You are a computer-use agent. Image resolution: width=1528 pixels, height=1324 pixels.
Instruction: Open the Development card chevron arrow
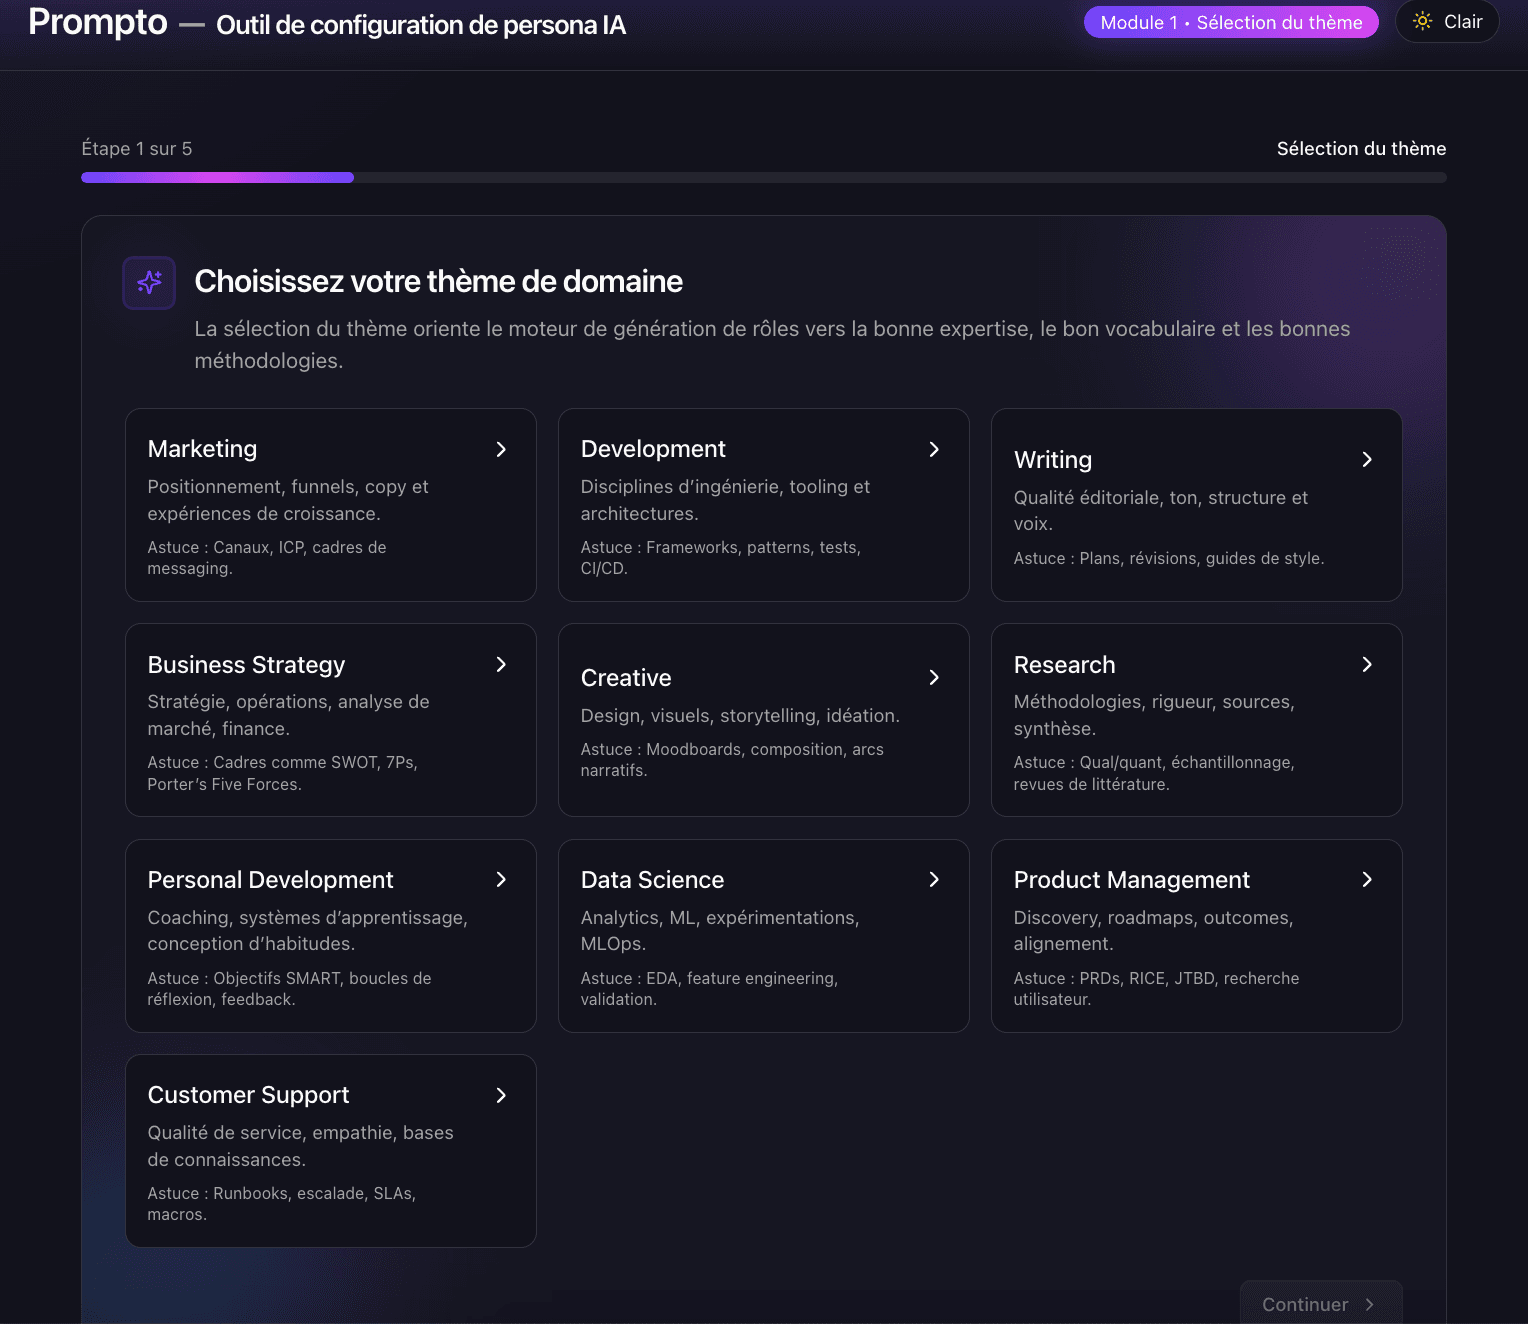(x=934, y=449)
